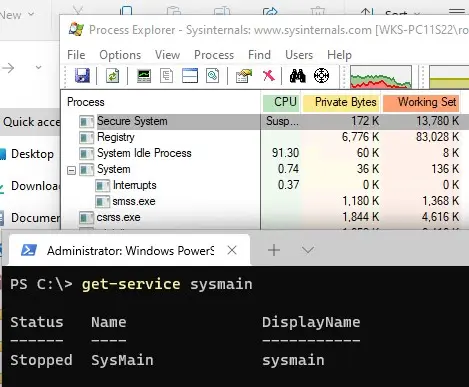Open the New dropdown in File Explorer
The width and height of the screenshot is (469, 387).
17,15
